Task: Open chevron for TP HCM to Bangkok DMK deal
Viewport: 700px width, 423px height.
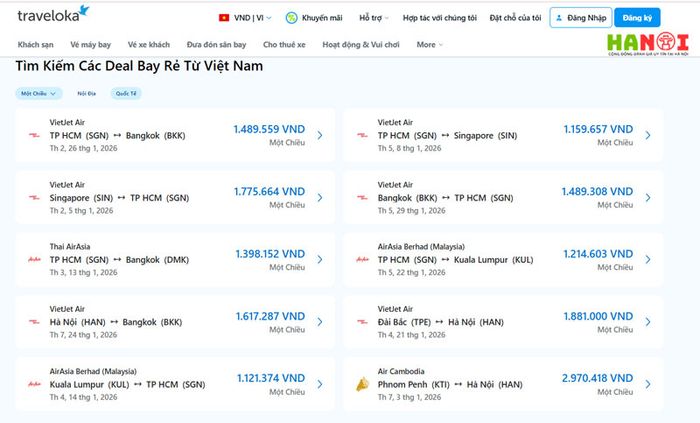Action: pyautogui.click(x=320, y=259)
